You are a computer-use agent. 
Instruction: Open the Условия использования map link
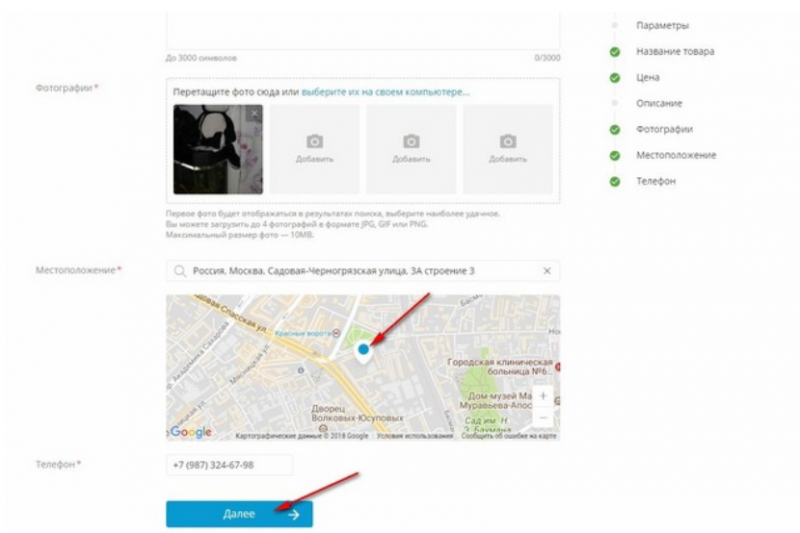point(415,436)
